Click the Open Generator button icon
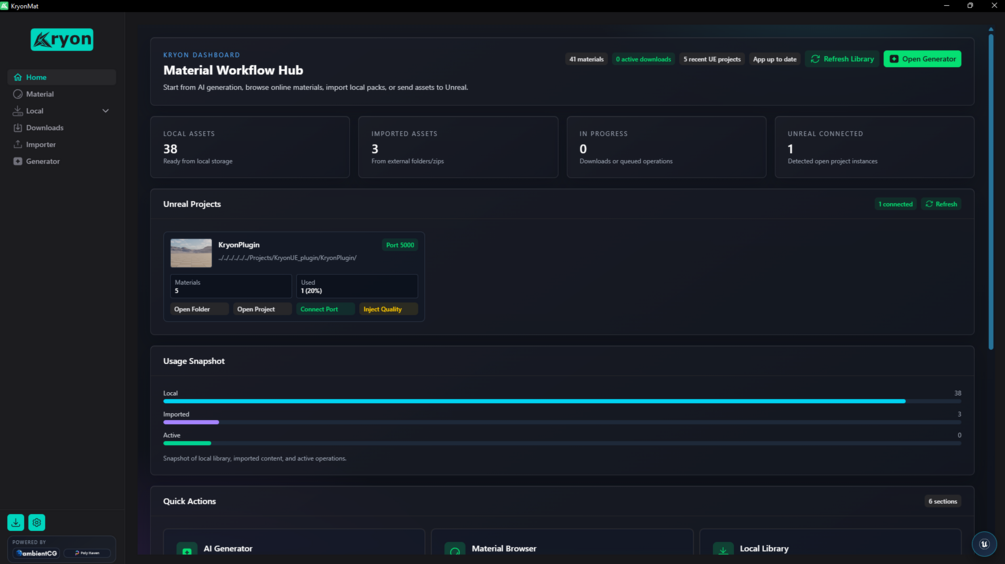Screen dimensions: 1005x564 [894, 59]
